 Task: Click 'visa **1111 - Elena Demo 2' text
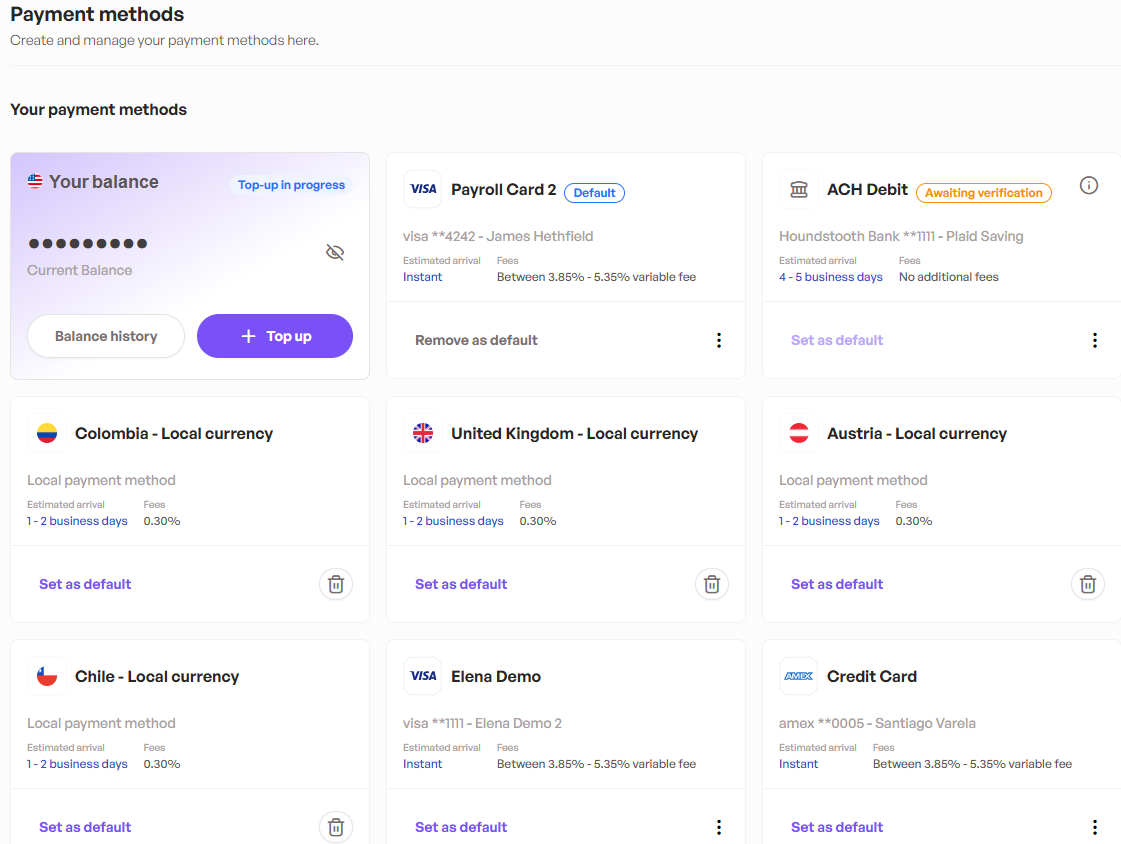(482, 723)
